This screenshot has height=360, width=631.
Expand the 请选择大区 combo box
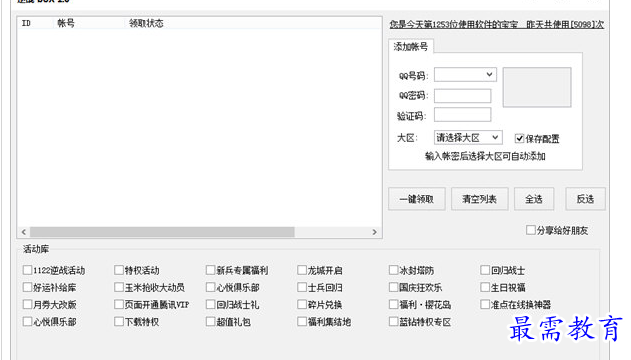click(468, 138)
